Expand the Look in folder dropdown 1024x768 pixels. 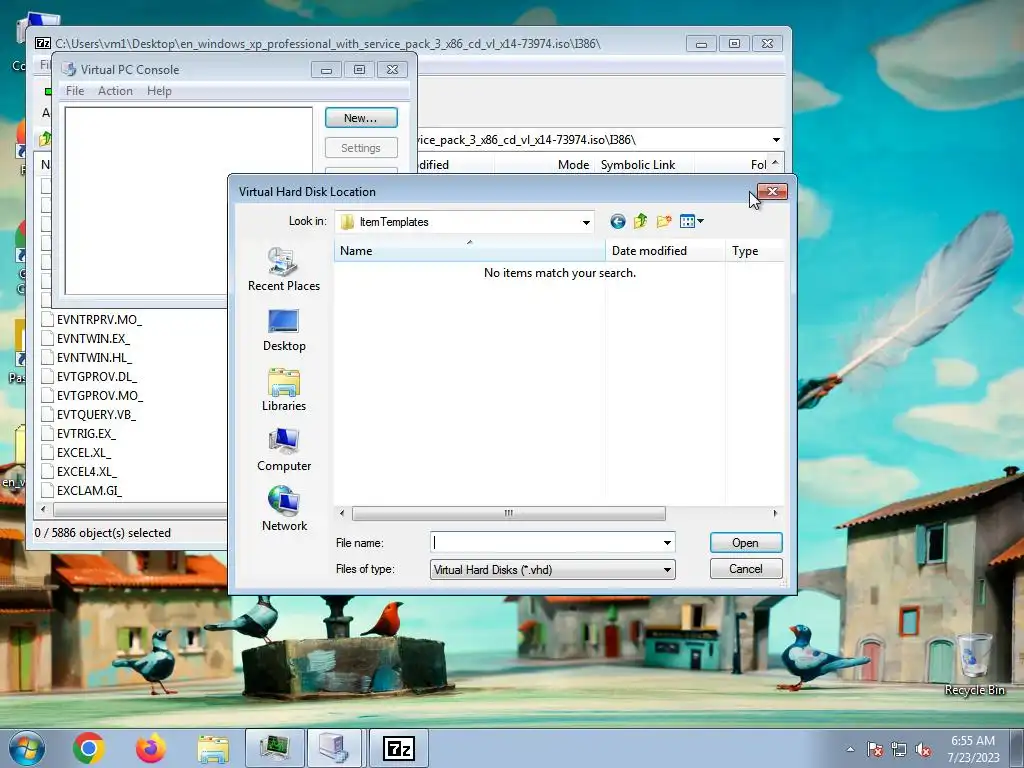[x=586, y=222]
